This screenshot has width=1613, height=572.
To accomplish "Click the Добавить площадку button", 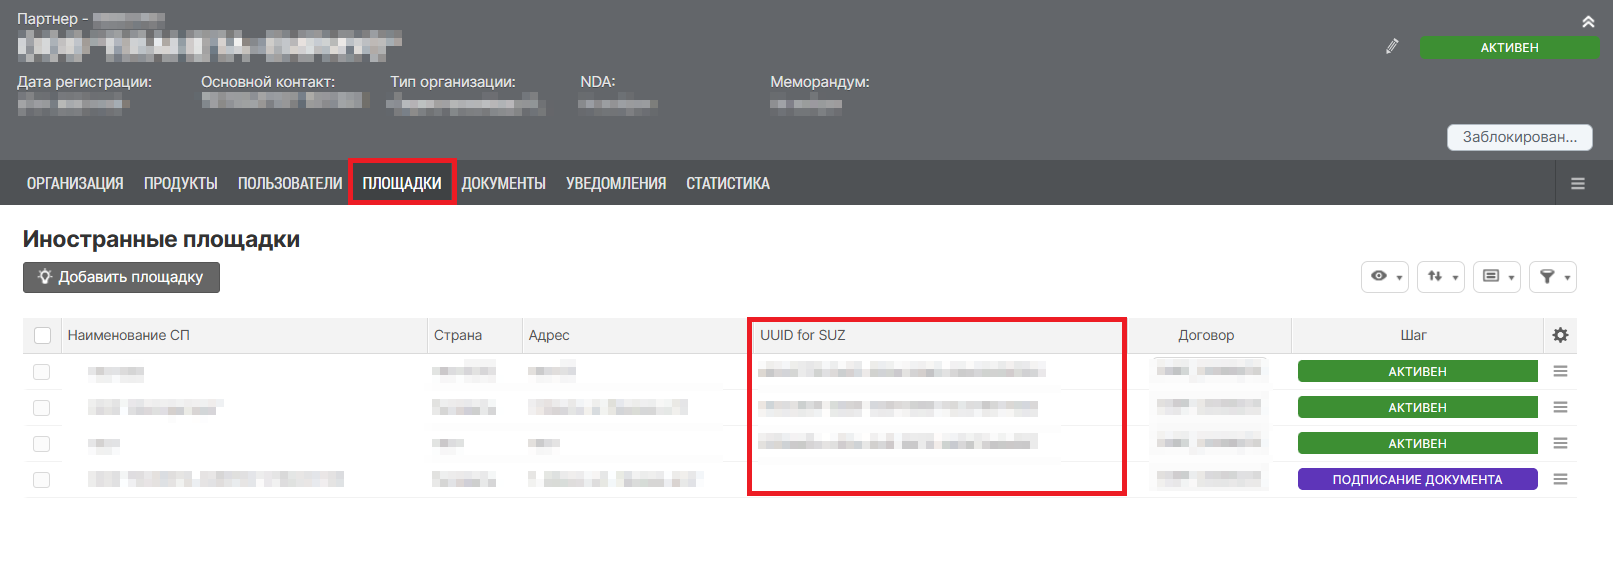I will (121, 277).
